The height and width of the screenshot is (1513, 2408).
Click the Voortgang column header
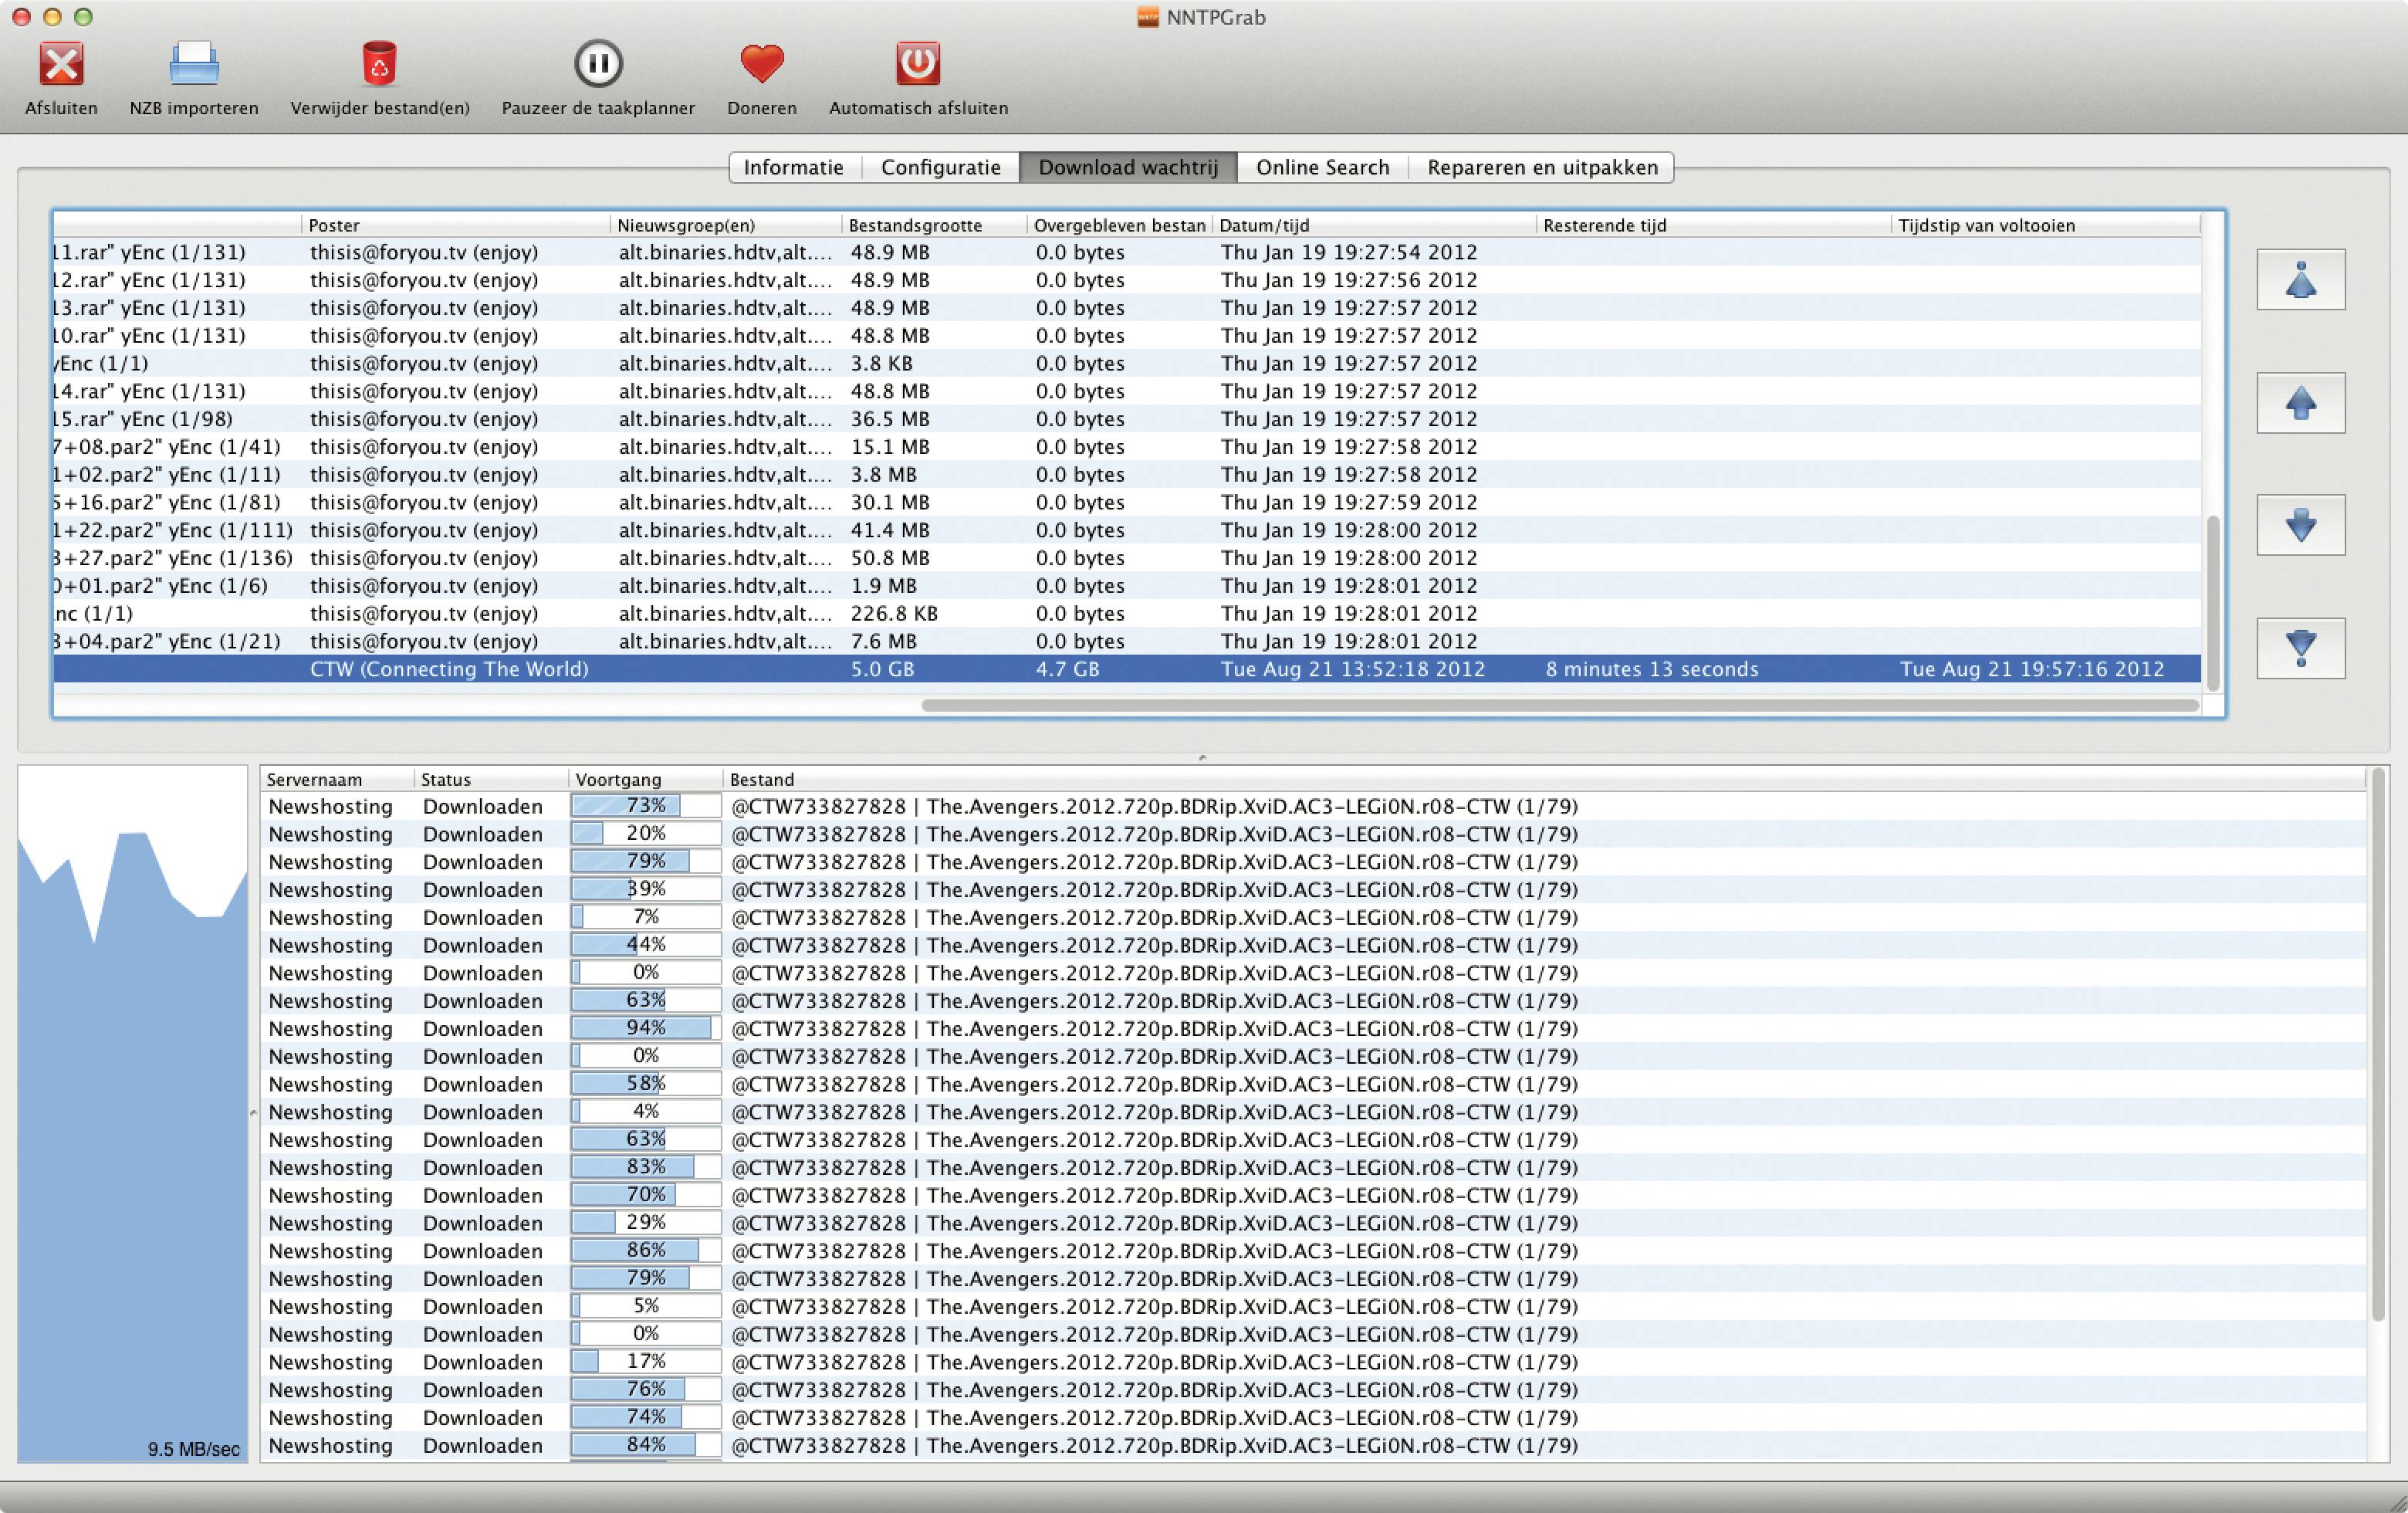[x=618, y=780]
